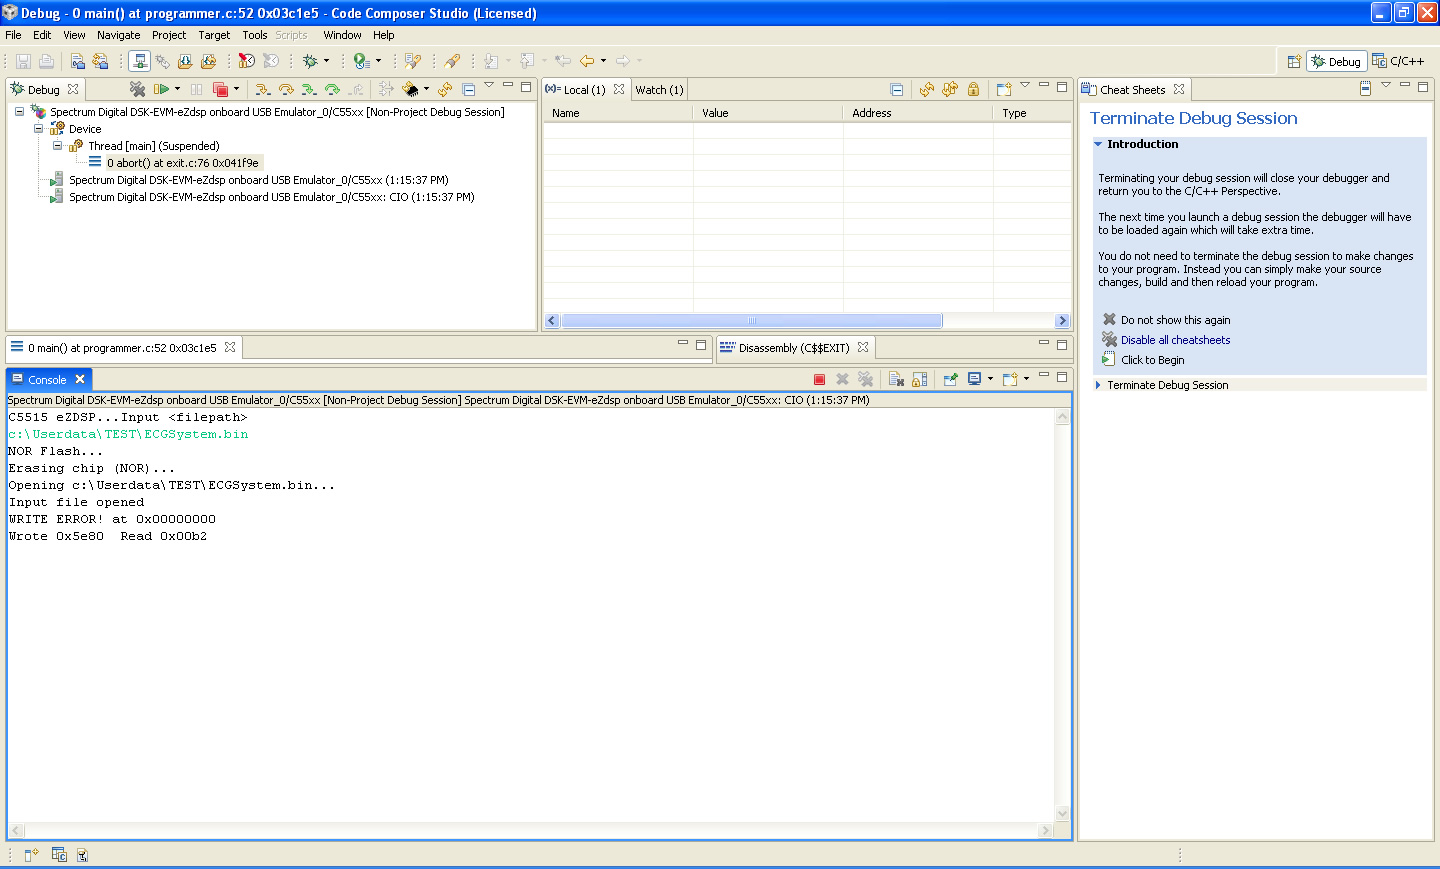Click the green Assembly Step Over icon

point(332,89)
